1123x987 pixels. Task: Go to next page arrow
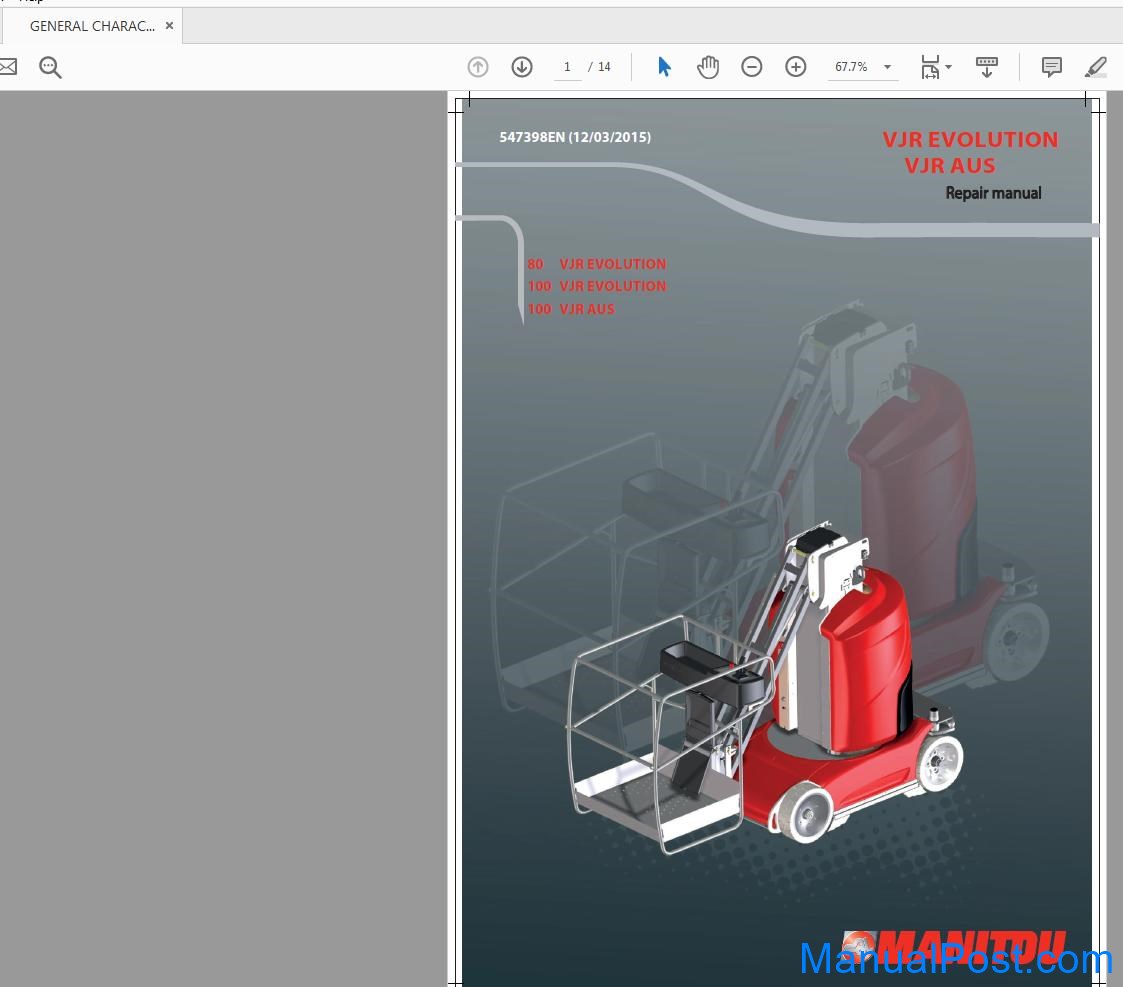point(522,67)
